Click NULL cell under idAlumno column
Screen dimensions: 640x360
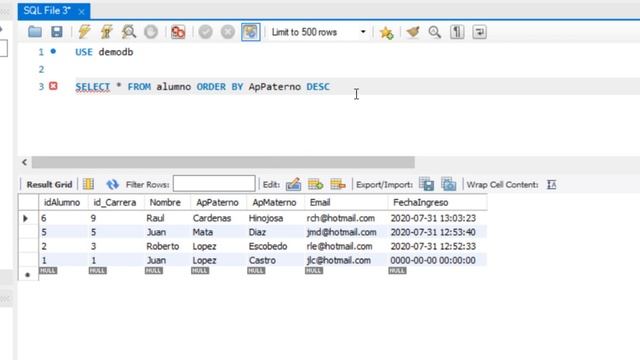coord(48,271)
